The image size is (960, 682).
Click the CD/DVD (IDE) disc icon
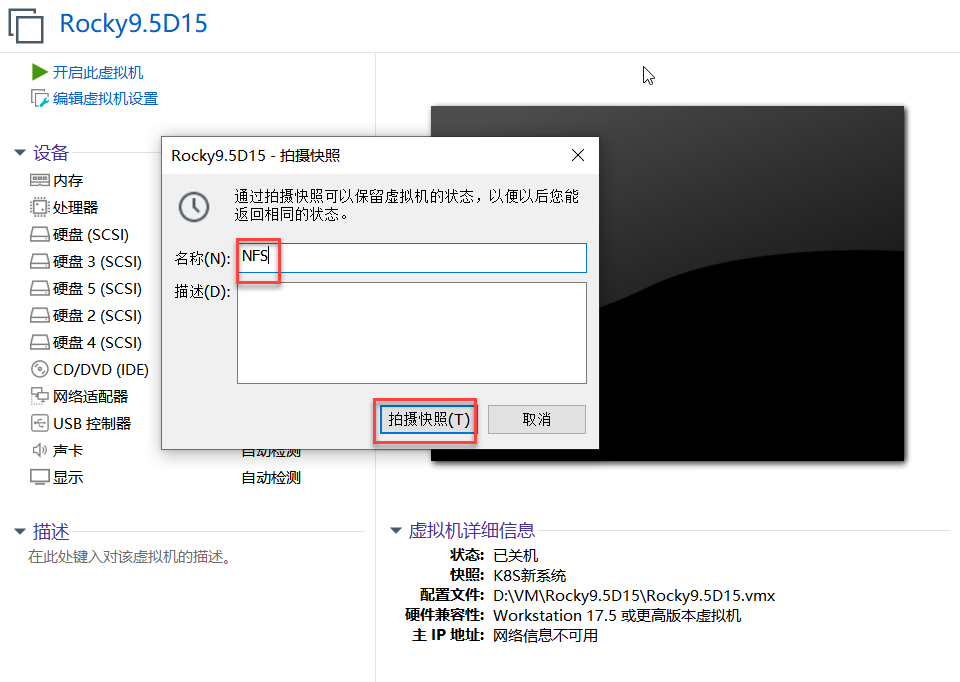coord(40,370)
